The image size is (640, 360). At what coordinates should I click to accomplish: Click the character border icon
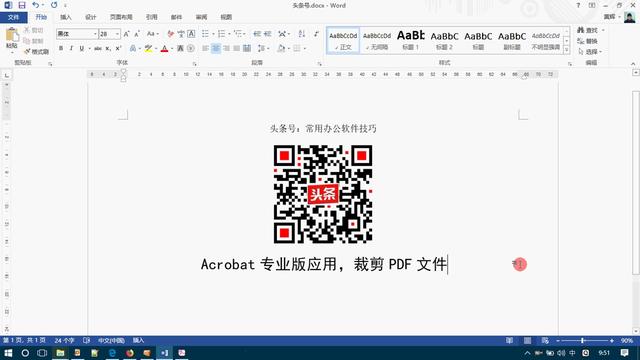[191, 34]
